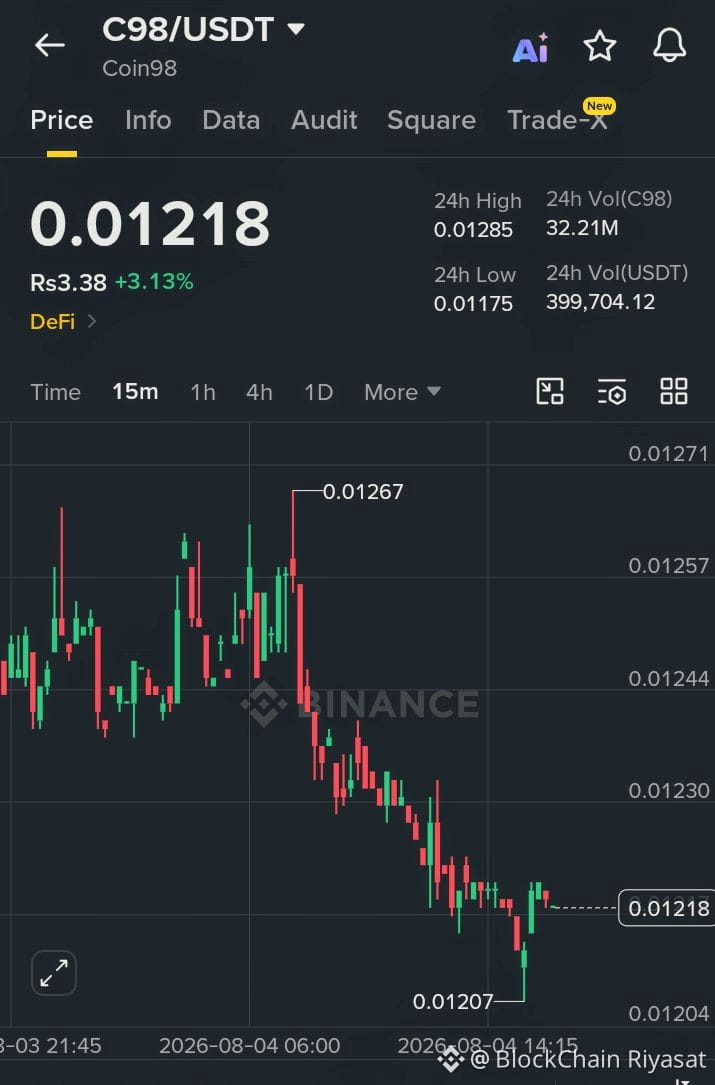Tap the picture-in-picture chart icon
Screen dimensions: 715x1085
[x=550, y=392]
